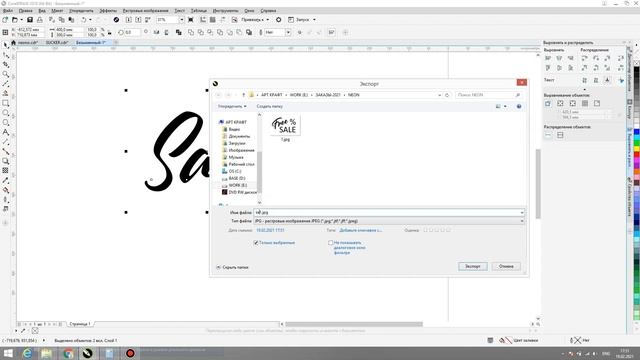Collapse folders with 'Скрыть папки'

click(x=232, y=267)
